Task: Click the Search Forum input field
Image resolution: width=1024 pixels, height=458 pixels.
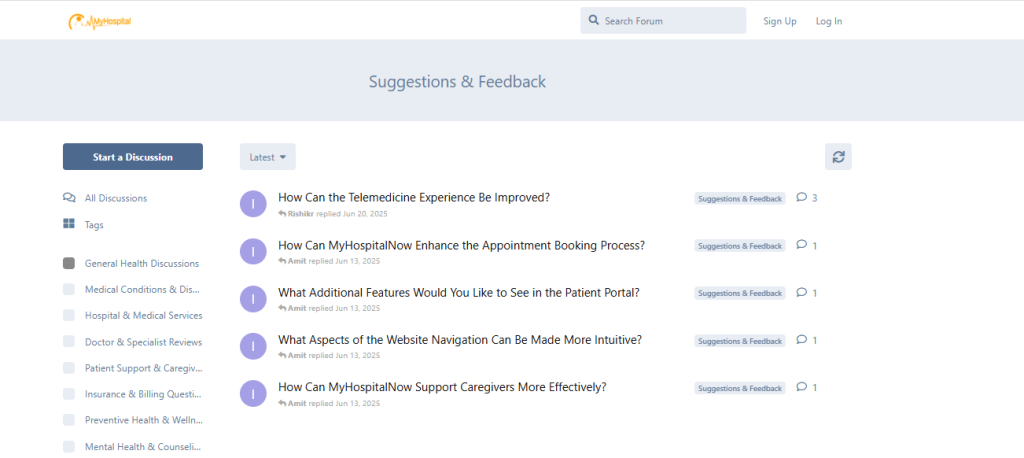Action: point(670,21)
